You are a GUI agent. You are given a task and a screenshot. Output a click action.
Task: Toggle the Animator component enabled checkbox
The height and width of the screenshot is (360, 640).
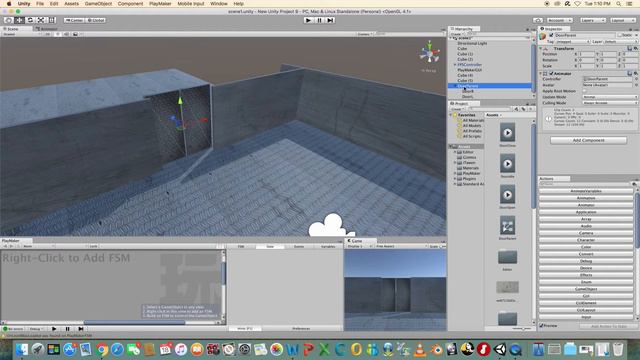click(551, 73)
